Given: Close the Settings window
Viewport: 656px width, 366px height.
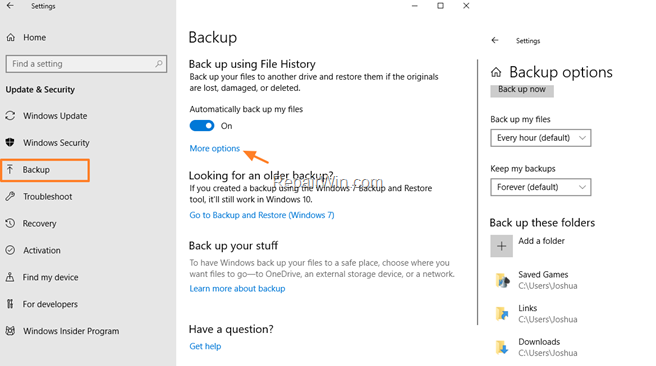Looking at the screenshot, I should coord(466,6).
